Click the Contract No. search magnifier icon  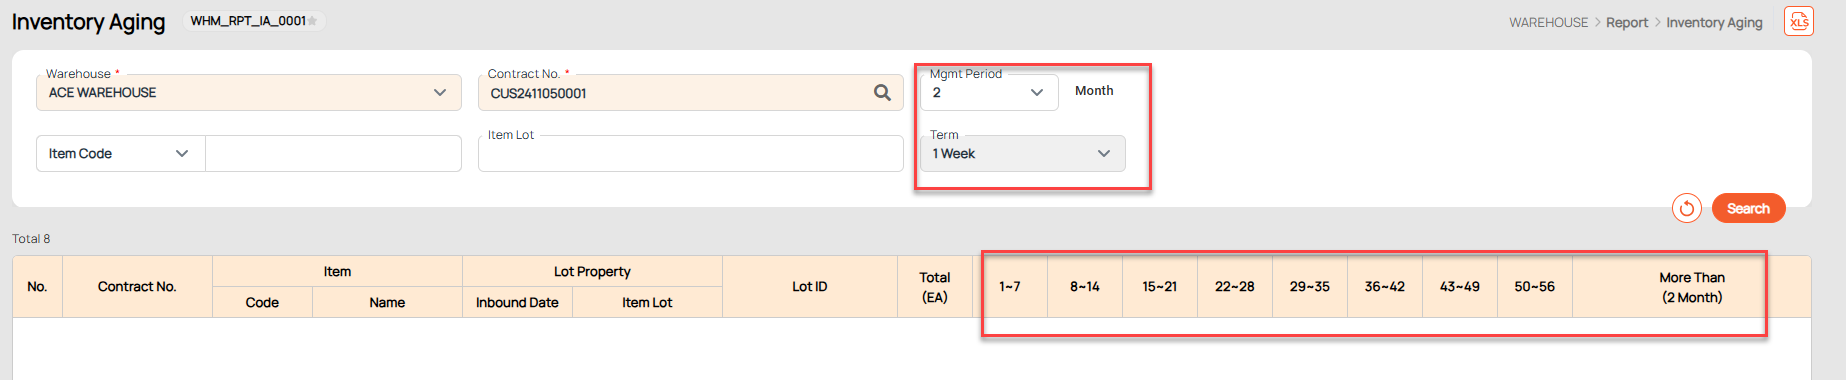(882, 93)
